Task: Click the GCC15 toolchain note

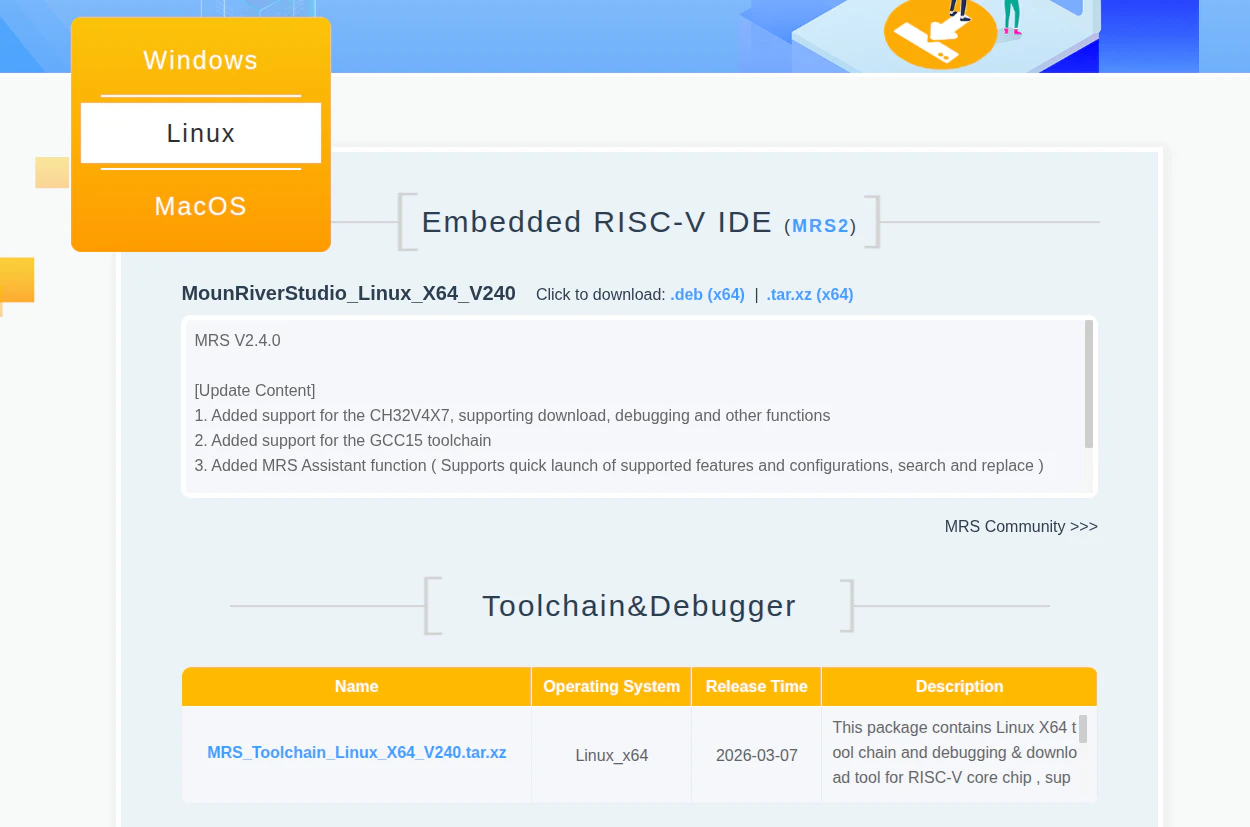Action: (x=343, y=440)
